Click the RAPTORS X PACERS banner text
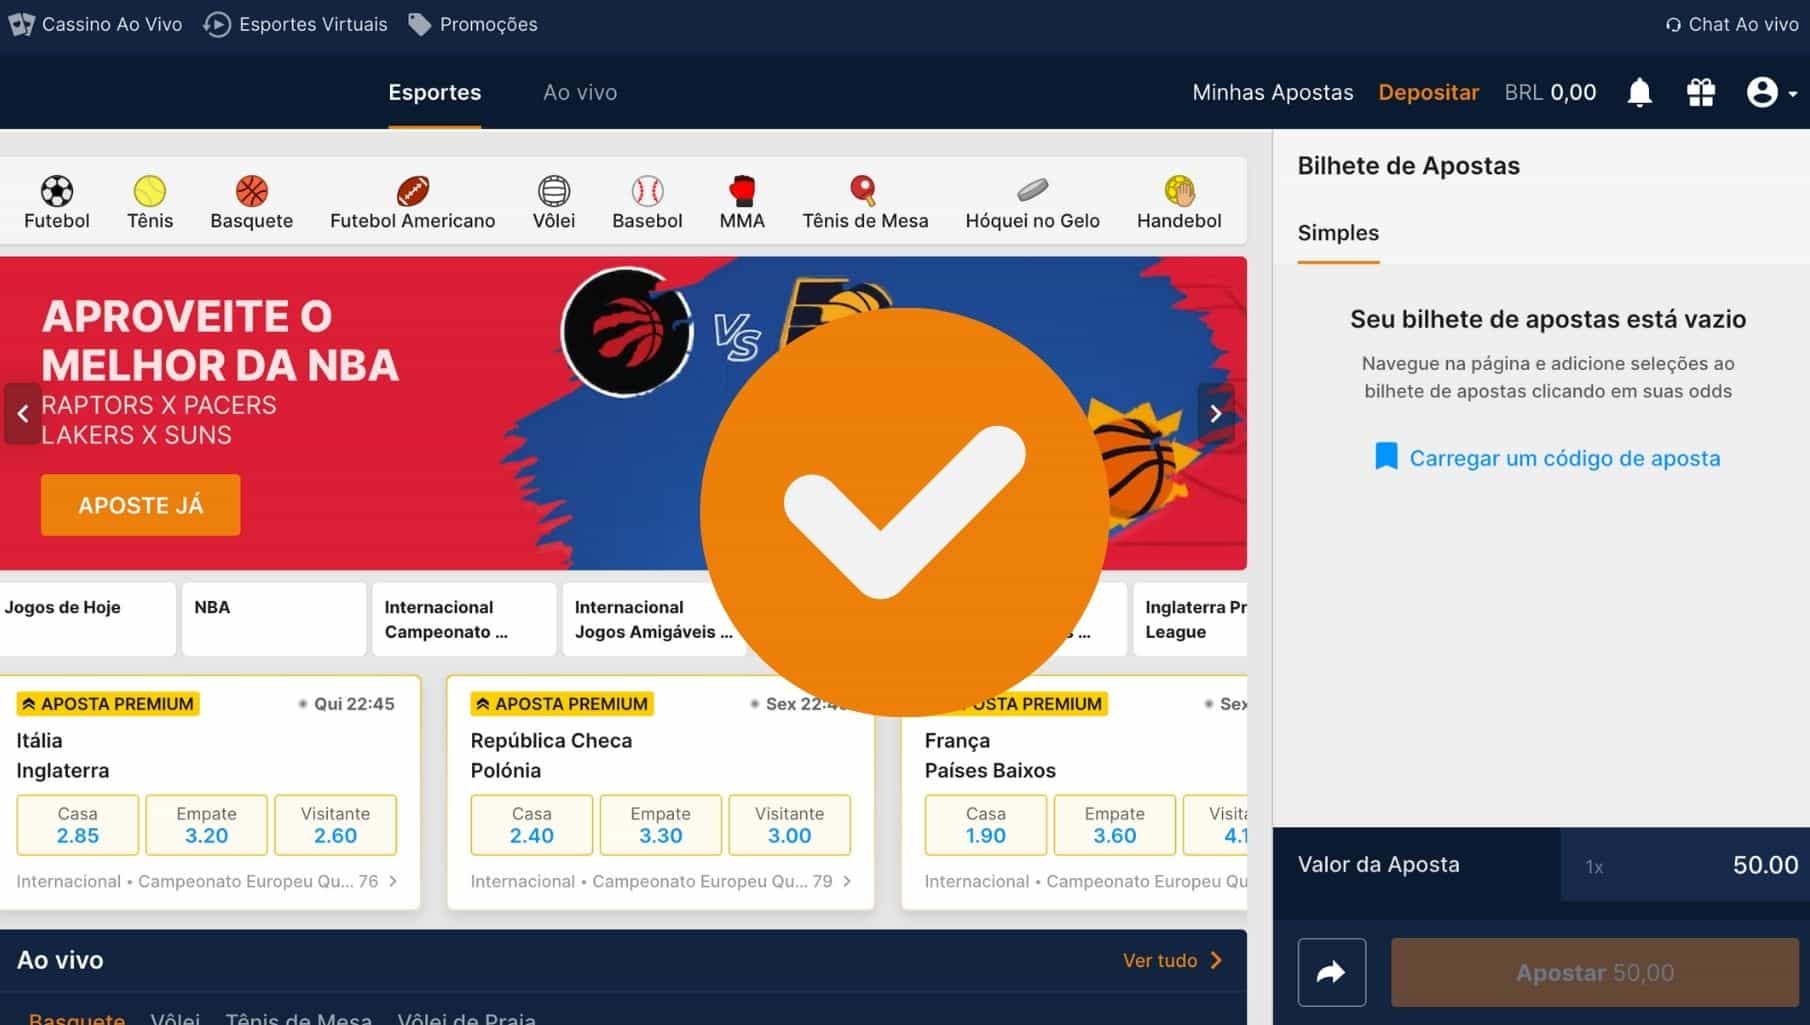This screenshot has height=1025, width=1810. 158,405
